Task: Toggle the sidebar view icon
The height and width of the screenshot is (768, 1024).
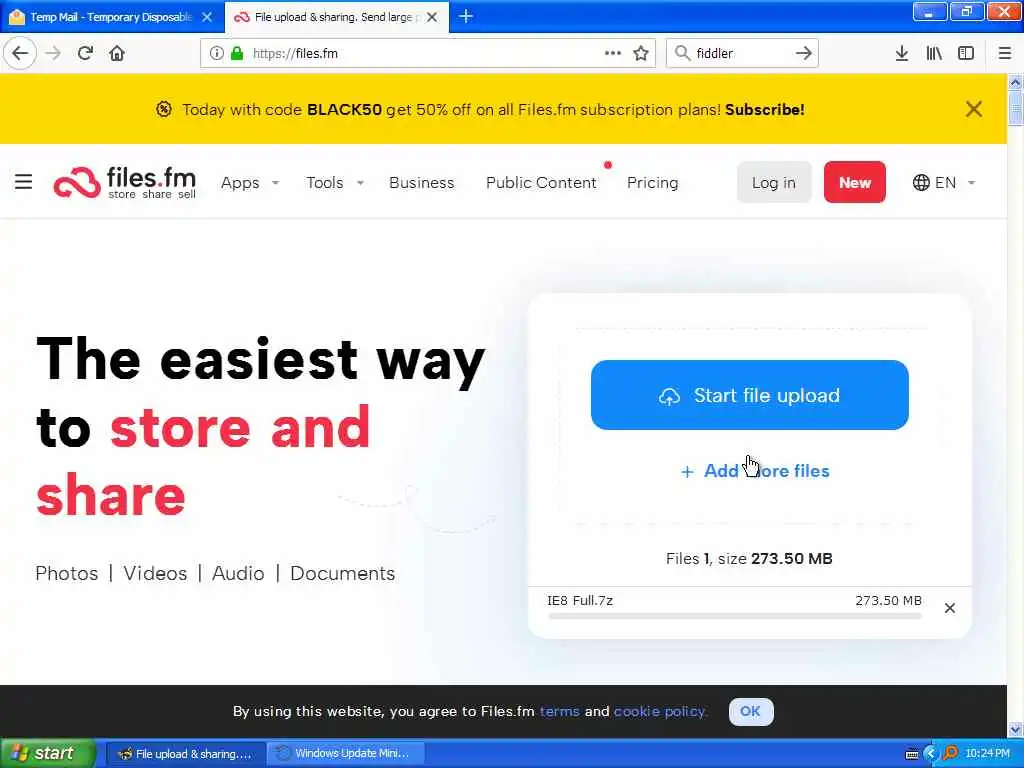Action: pyautogui.click(x=966, y=53)
